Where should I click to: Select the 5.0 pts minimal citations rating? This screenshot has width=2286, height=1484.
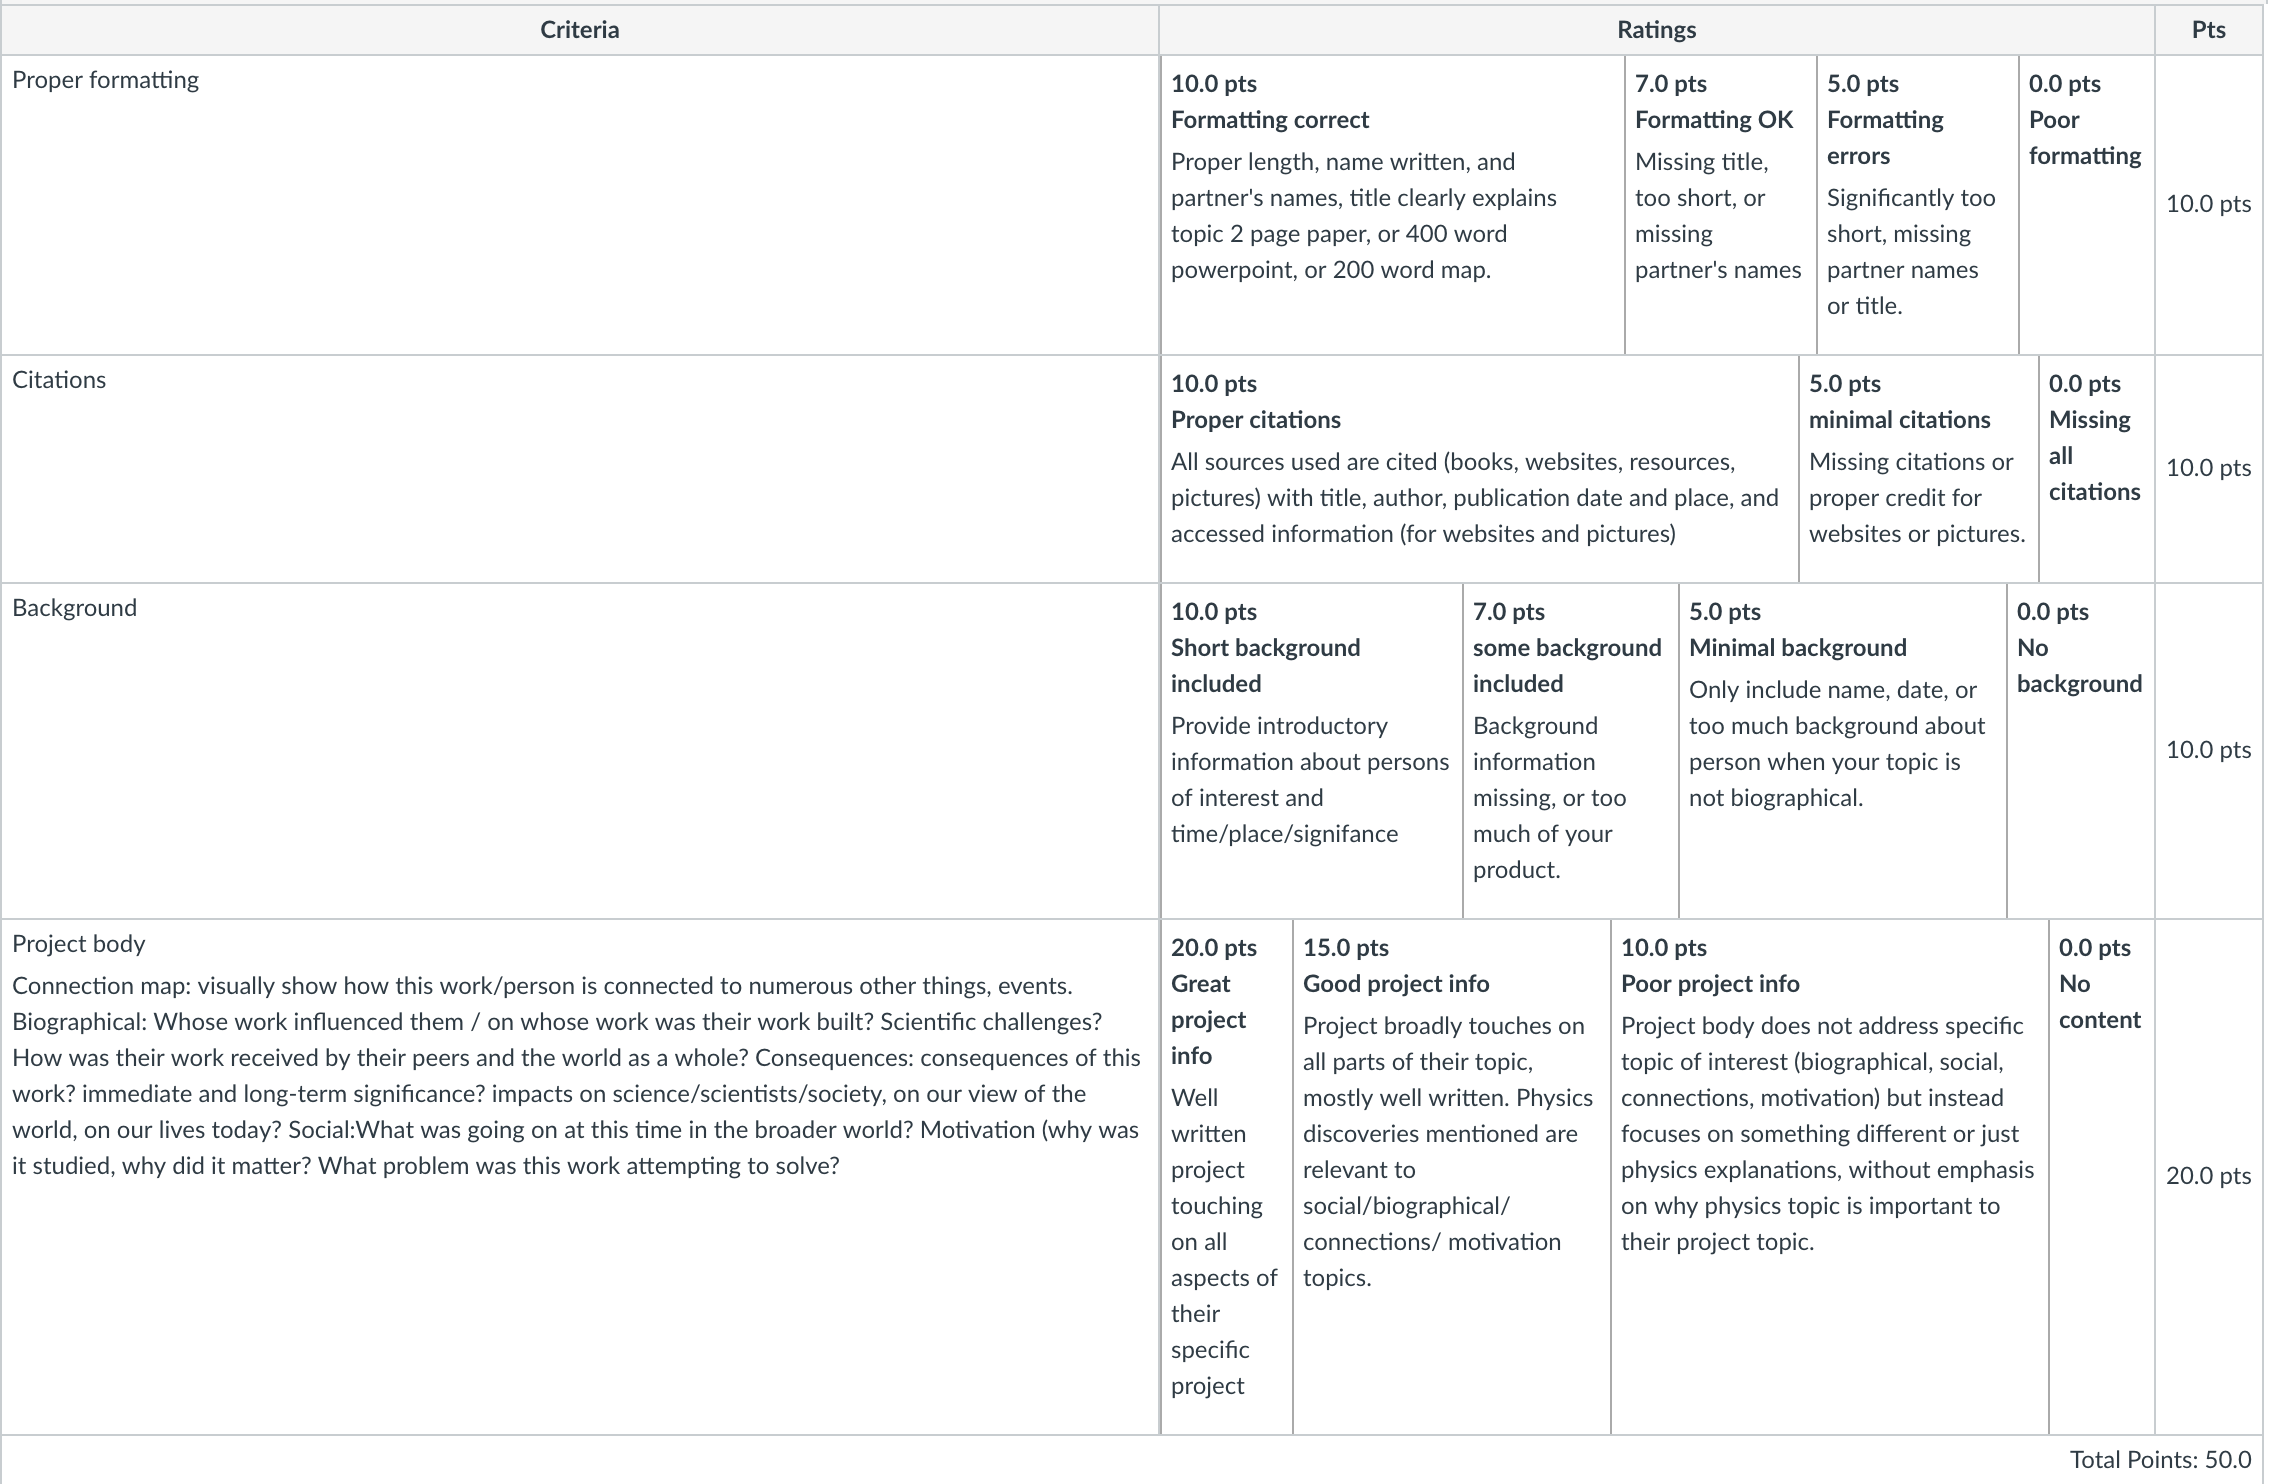click(x=1918, y=469)
